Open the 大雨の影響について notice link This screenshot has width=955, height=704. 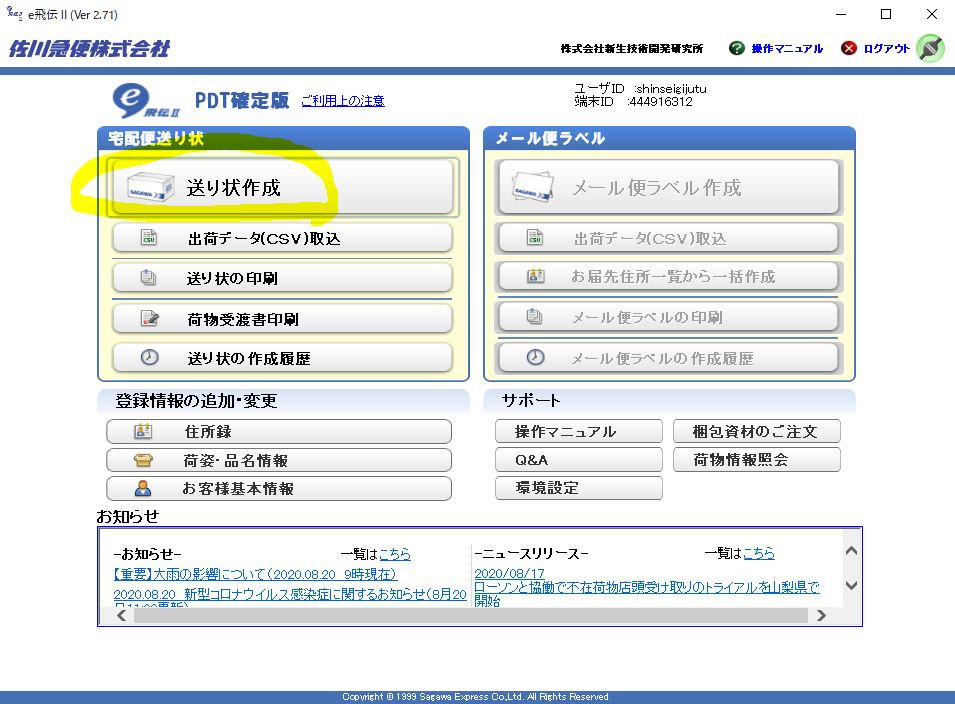255,574
